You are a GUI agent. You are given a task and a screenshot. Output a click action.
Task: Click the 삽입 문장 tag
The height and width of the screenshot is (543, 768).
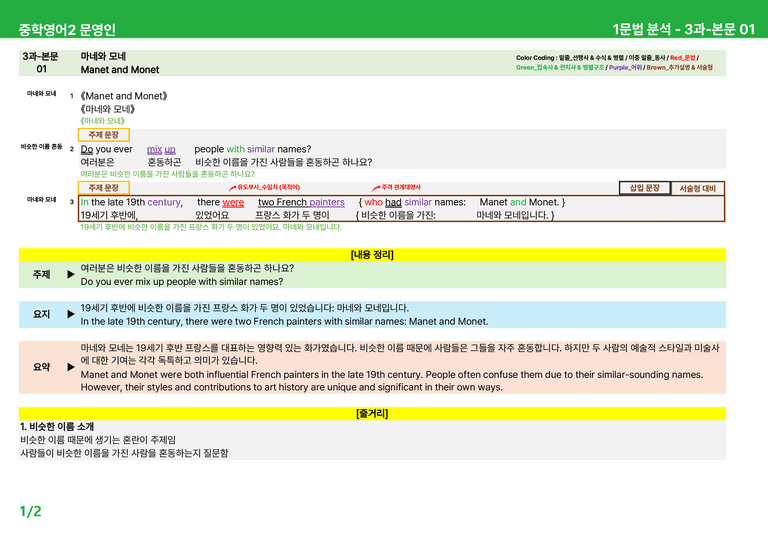(645, 188)
